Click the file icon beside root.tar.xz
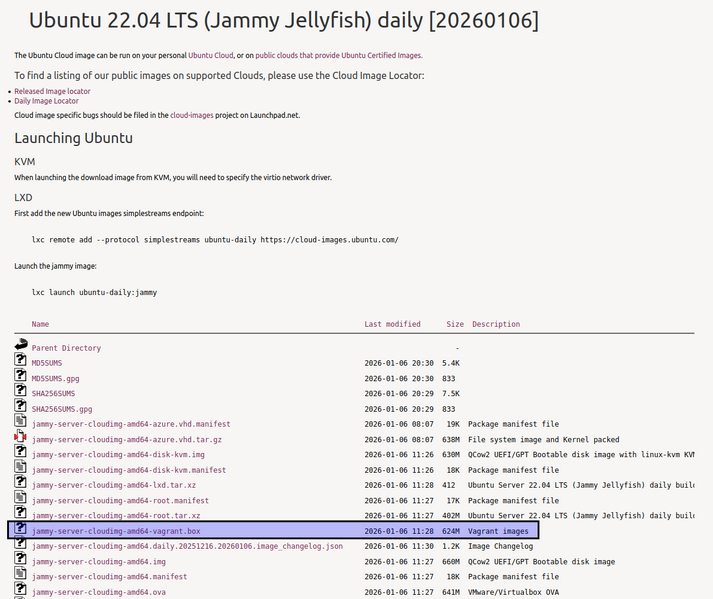713x599 pixels. click(20, 512)
